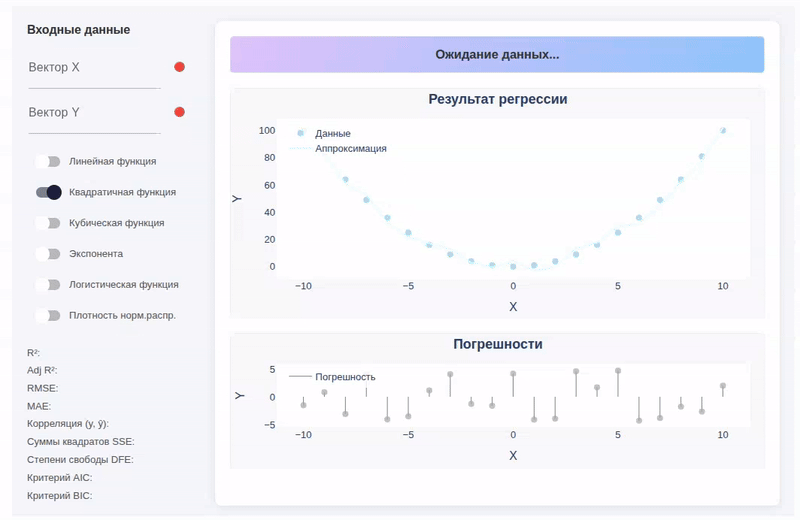Enable the Линейная функция switch
This screenshot has width=800, height=520.
pos(48,161)
